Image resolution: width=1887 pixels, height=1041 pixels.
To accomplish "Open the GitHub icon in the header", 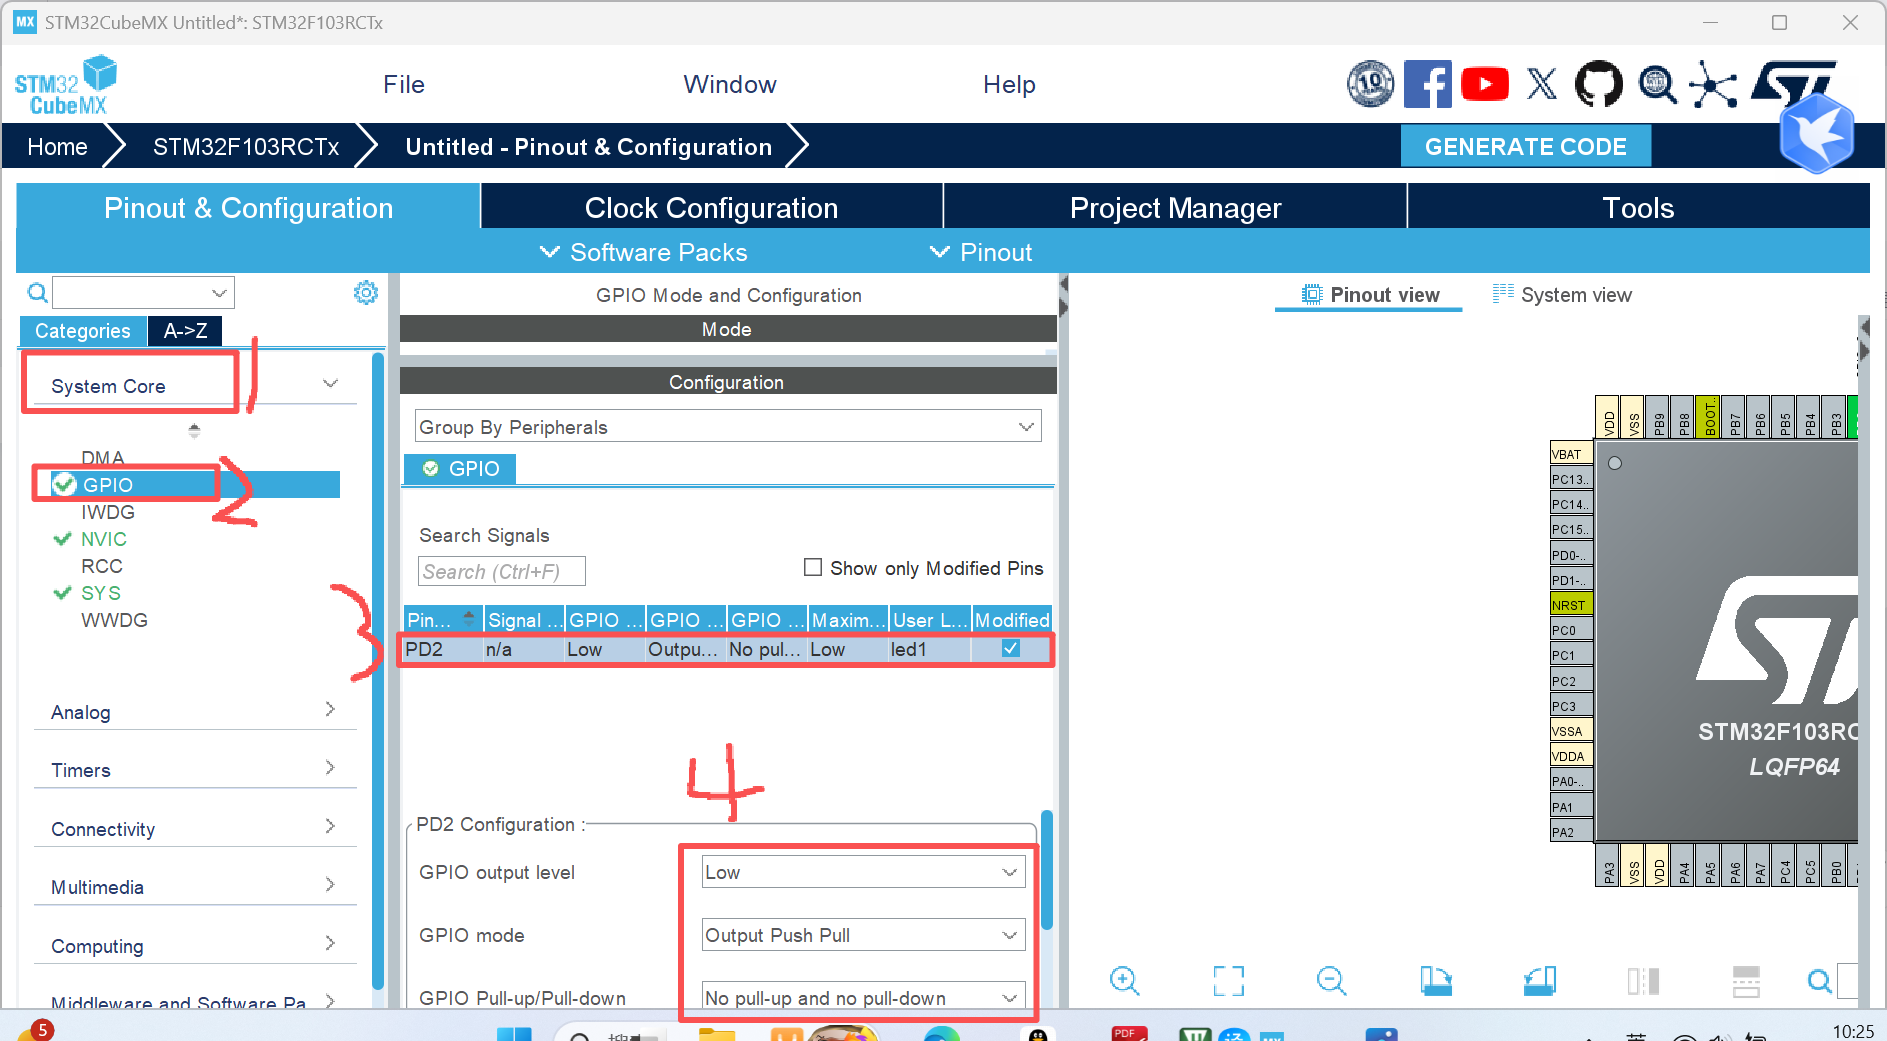I will 1599,84.
